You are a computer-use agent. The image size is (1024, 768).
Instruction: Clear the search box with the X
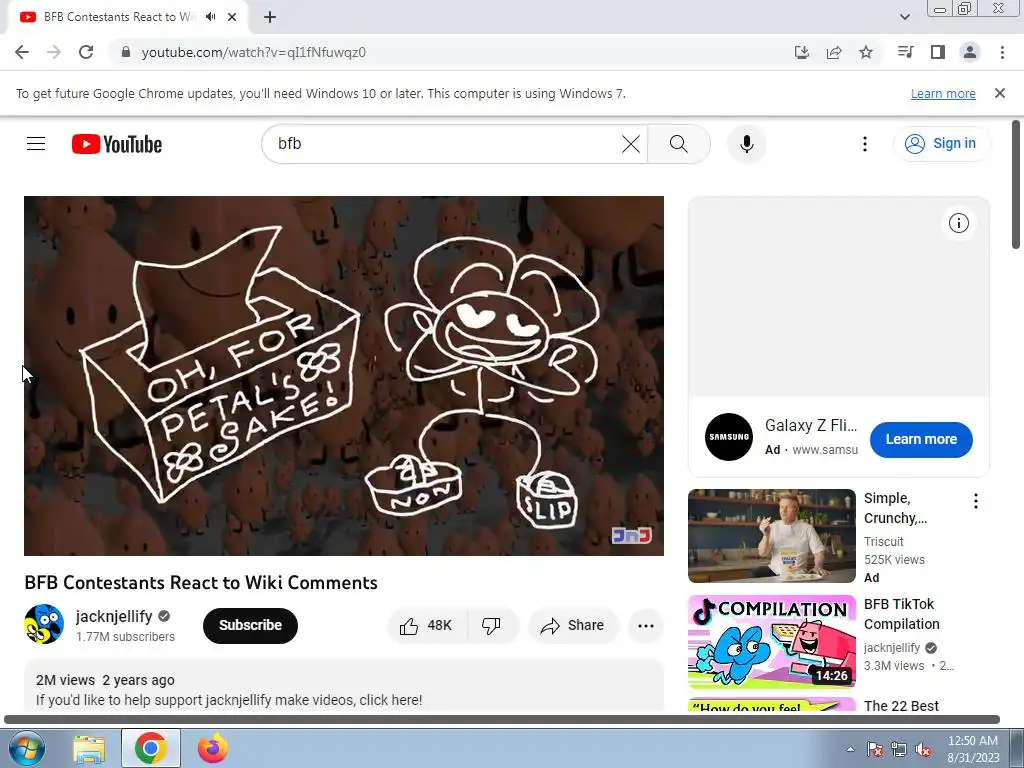pyautogui.click(x=631, y=144)
